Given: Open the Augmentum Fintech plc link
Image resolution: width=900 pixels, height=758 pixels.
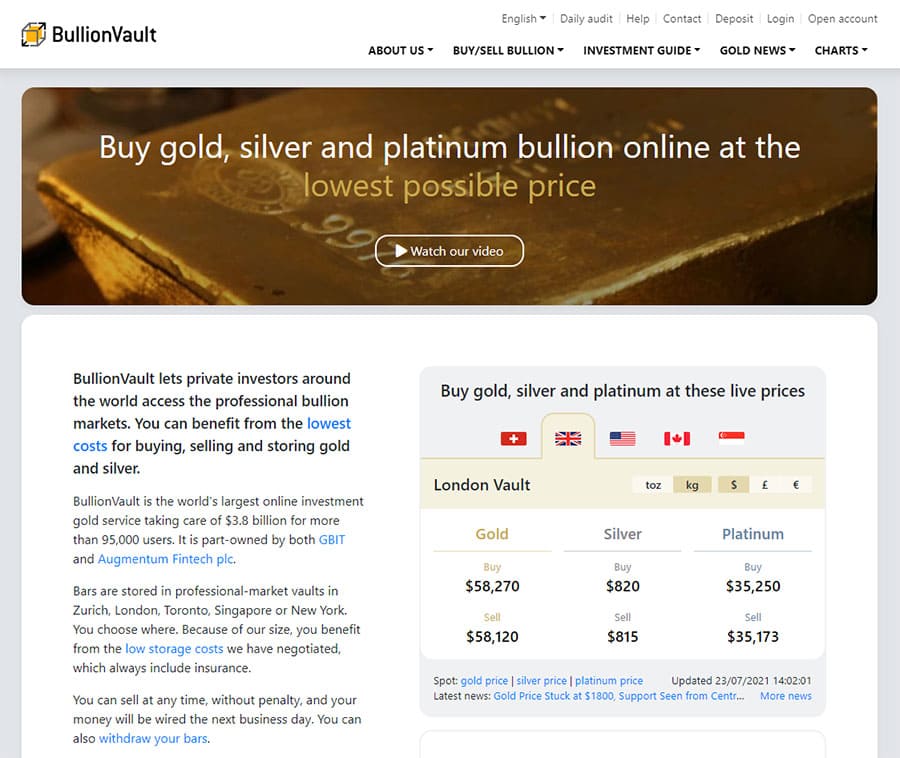Looking at the screenshot, I should pyautogui.click(x=165, y=559).
